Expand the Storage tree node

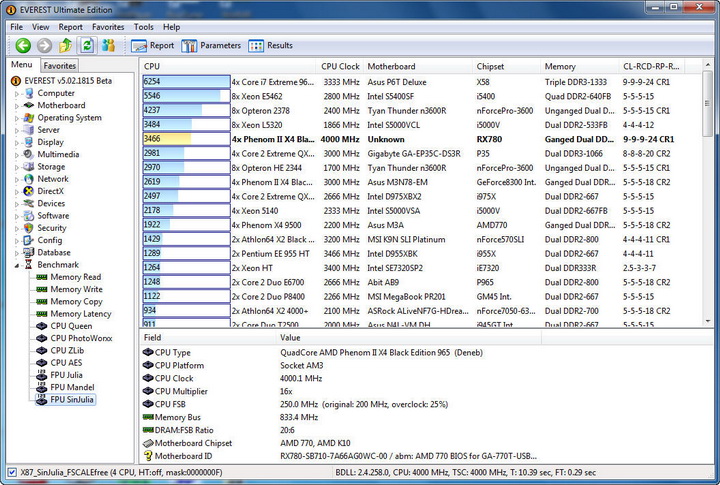17,167
